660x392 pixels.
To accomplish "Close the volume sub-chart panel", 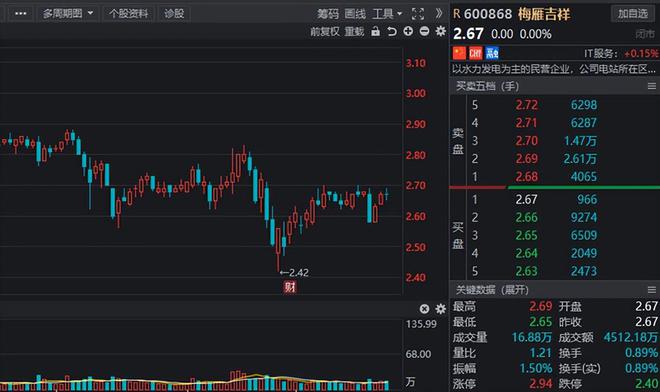I will (x=424, y=309).
